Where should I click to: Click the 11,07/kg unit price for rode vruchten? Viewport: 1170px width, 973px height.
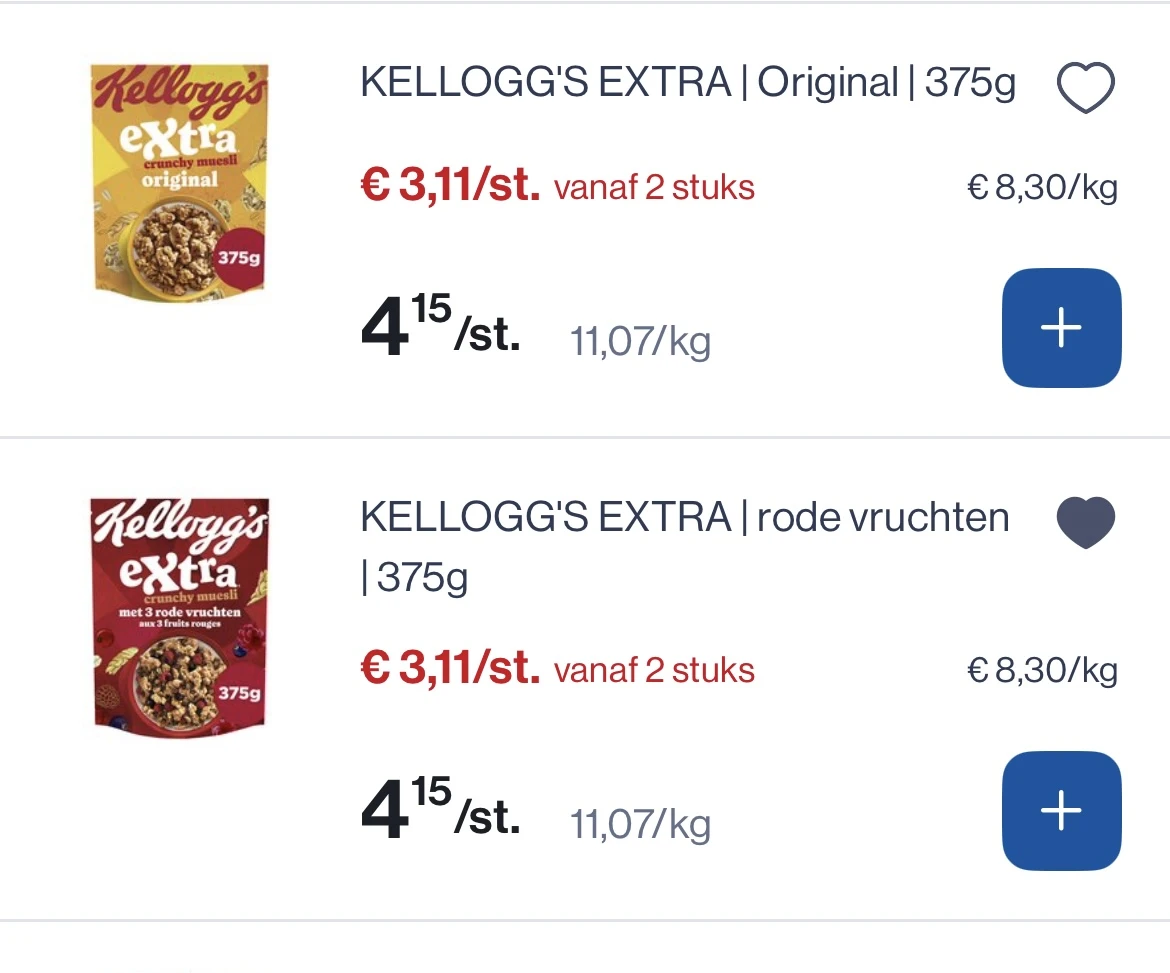click(639, 824)
